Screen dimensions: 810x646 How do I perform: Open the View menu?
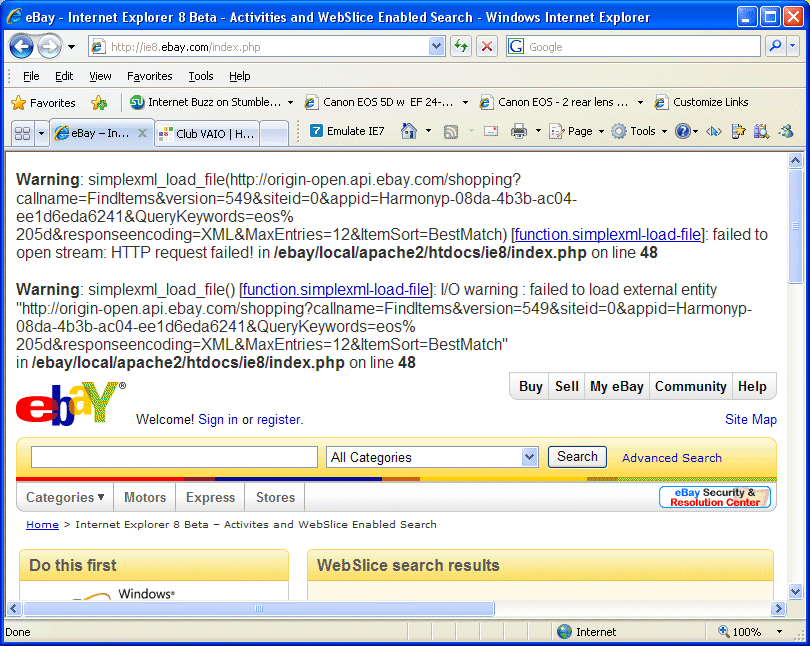(100, 76)
